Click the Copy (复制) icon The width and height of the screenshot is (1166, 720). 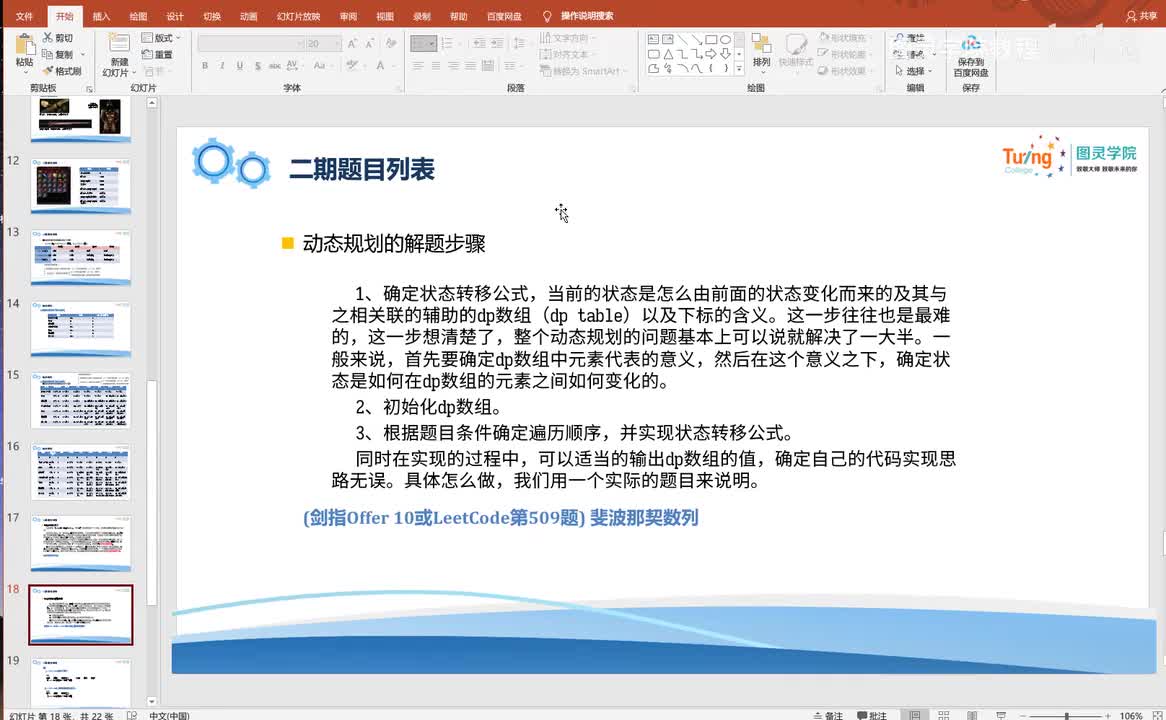point(48,54)
